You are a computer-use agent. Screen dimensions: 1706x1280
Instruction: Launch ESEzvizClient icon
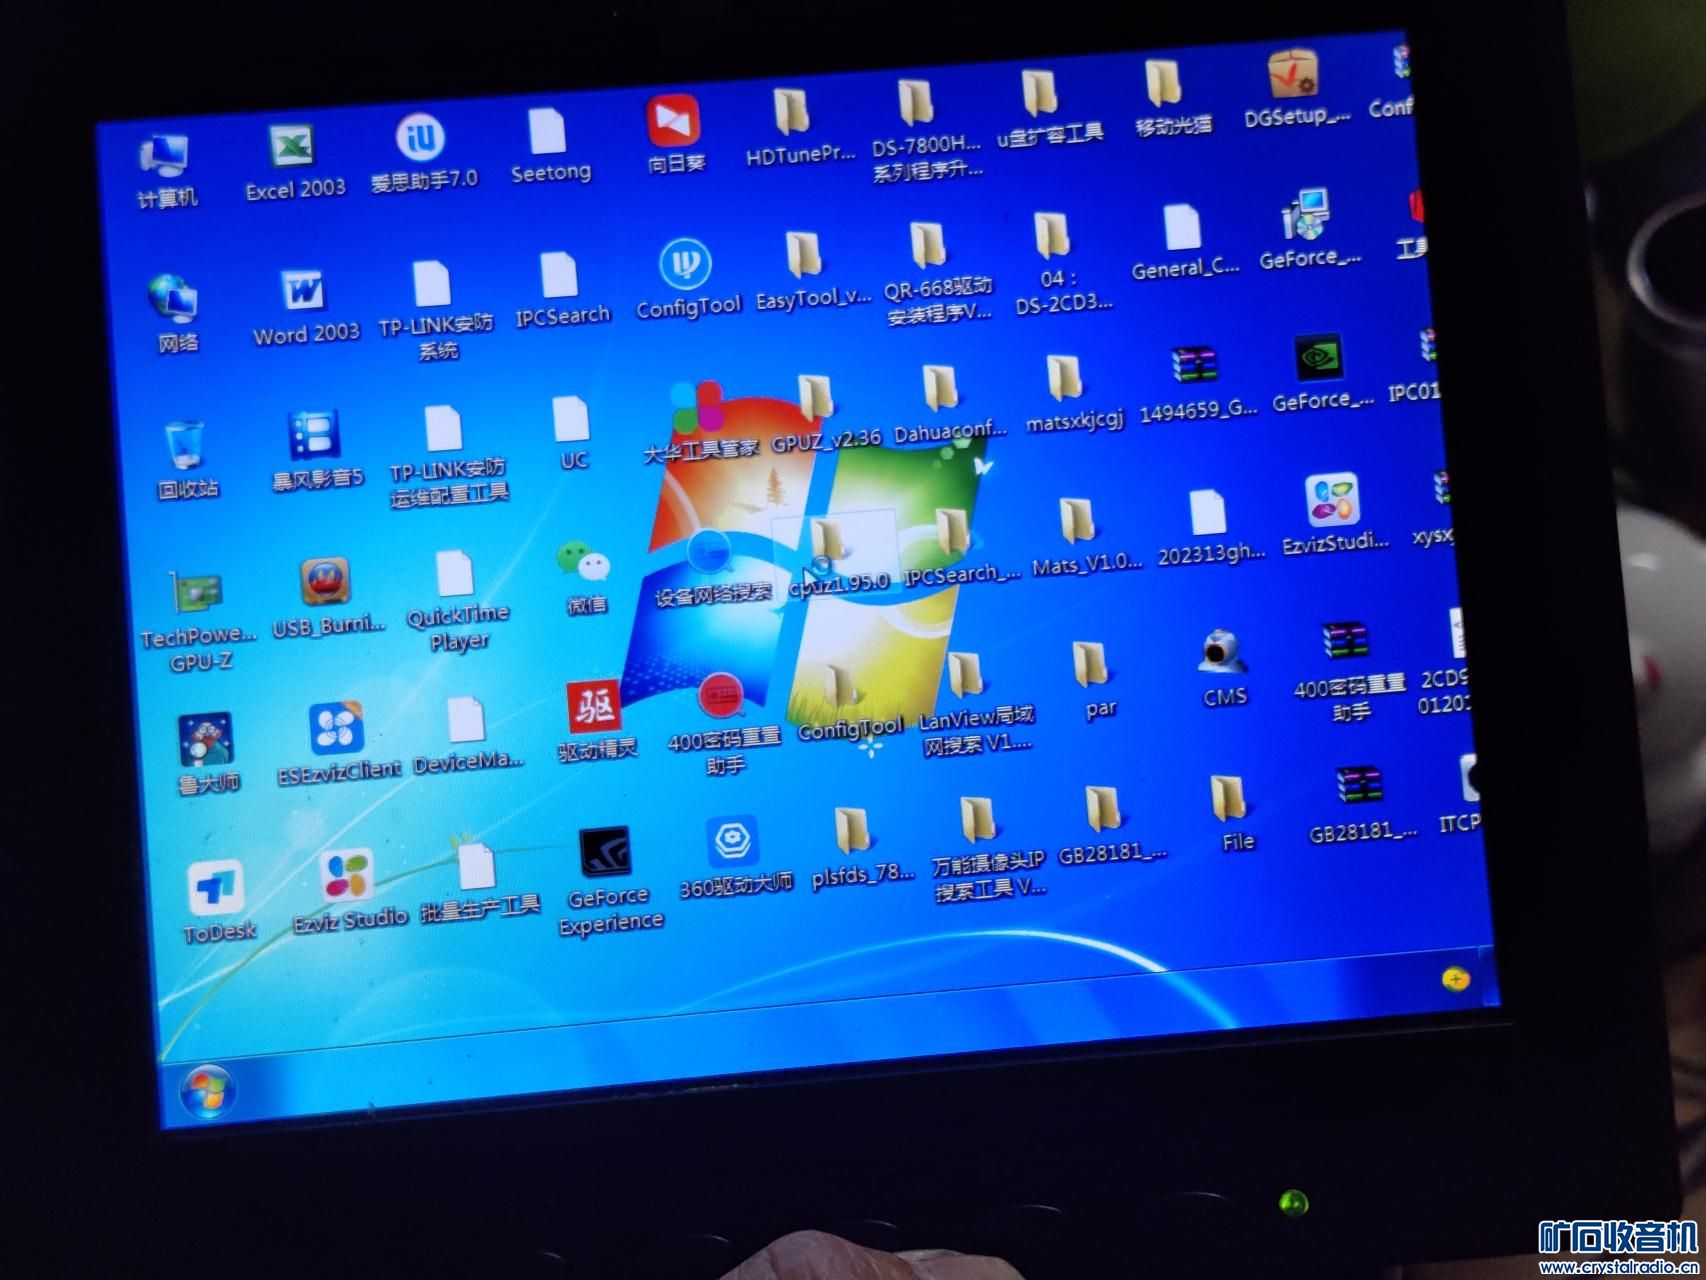336,730
